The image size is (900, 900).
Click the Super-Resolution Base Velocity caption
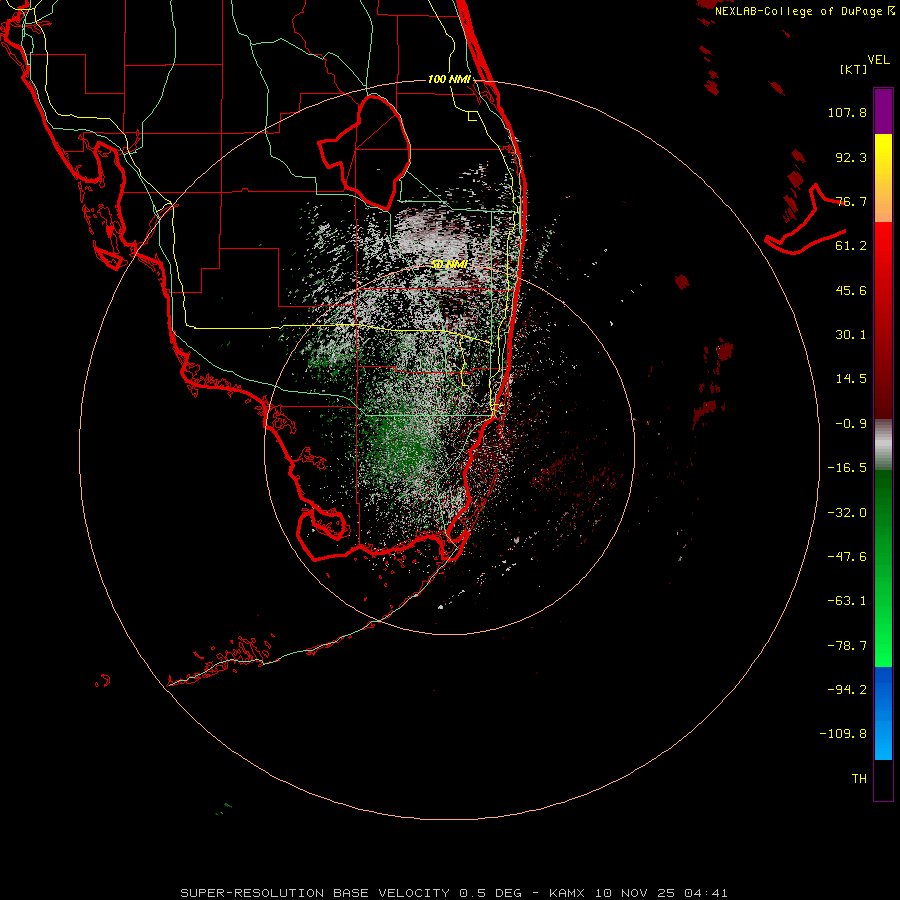click(454, 893)
